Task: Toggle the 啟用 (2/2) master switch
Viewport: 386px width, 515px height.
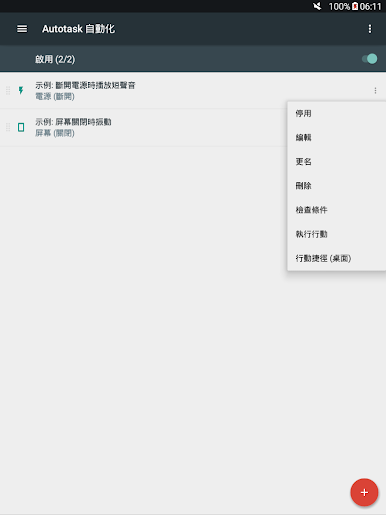Action: pyautogui.click(x=370, y=59)
